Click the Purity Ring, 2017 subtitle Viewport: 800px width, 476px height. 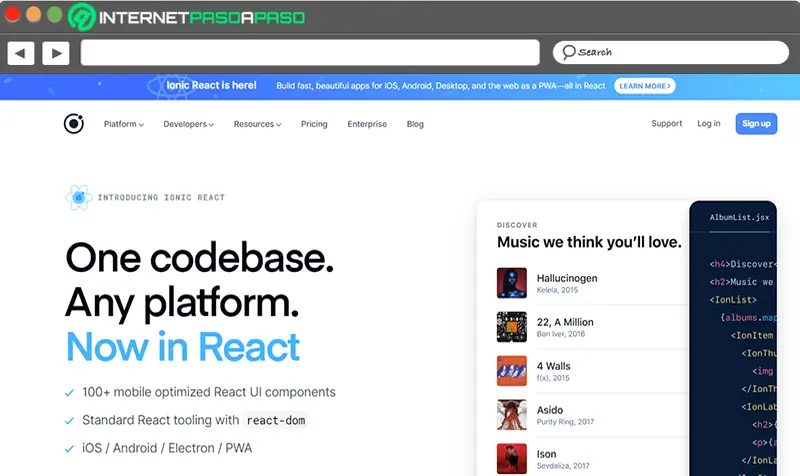point(565,421)
